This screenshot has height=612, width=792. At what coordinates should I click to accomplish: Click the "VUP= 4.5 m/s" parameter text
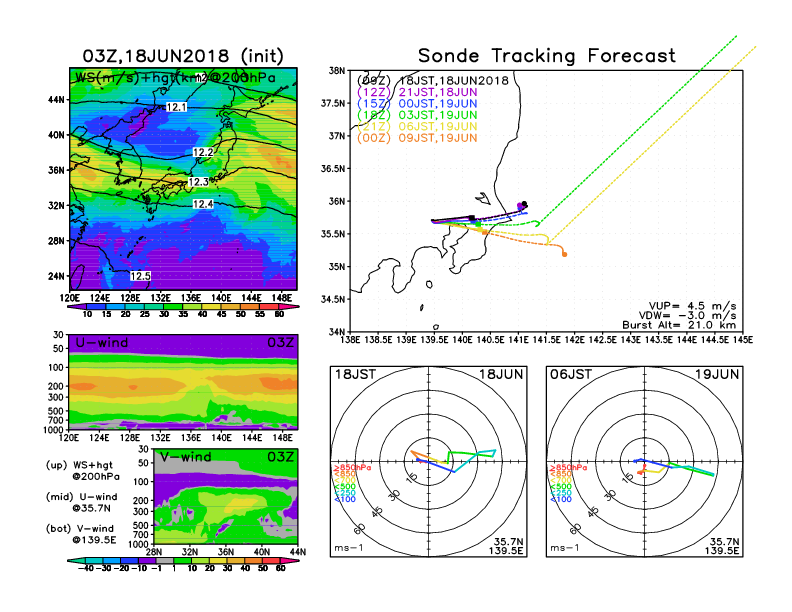tap(692, 306)
